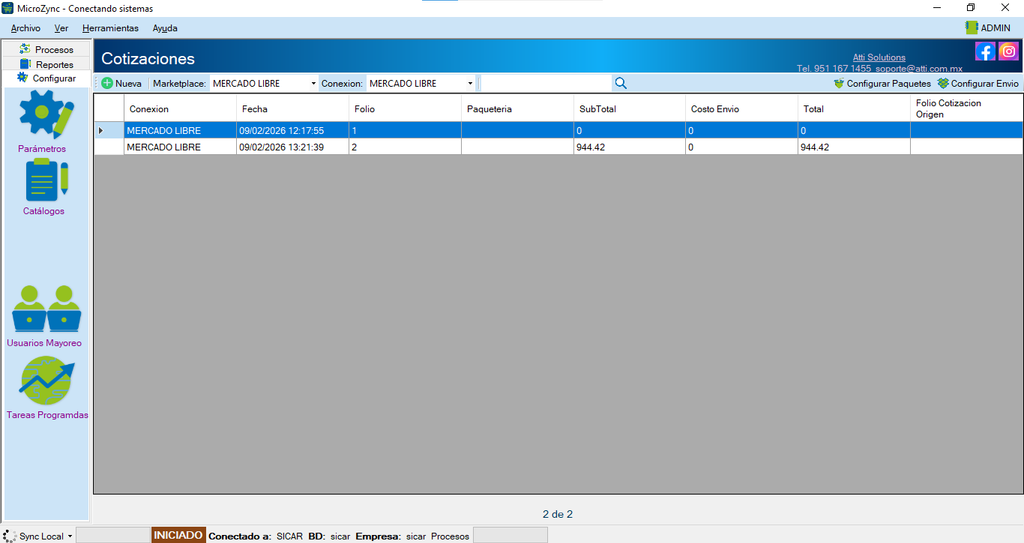Click Configurar Paquetes button text
This screenshot has width=1024, height=543.
(x=889, y=83)
